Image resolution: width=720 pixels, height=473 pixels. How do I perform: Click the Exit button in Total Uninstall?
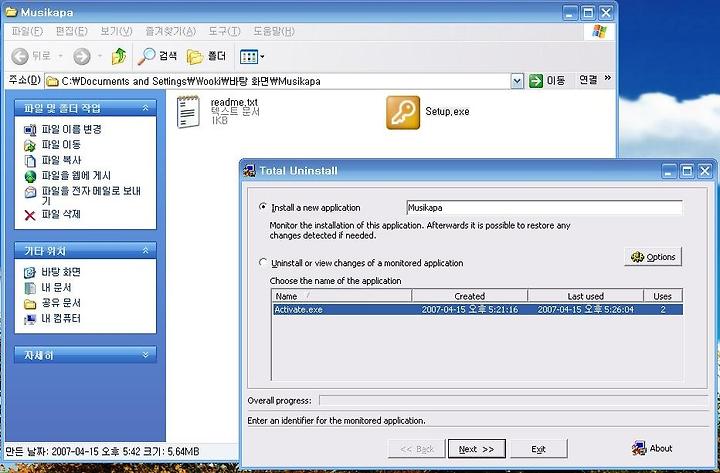coord(539,449)
